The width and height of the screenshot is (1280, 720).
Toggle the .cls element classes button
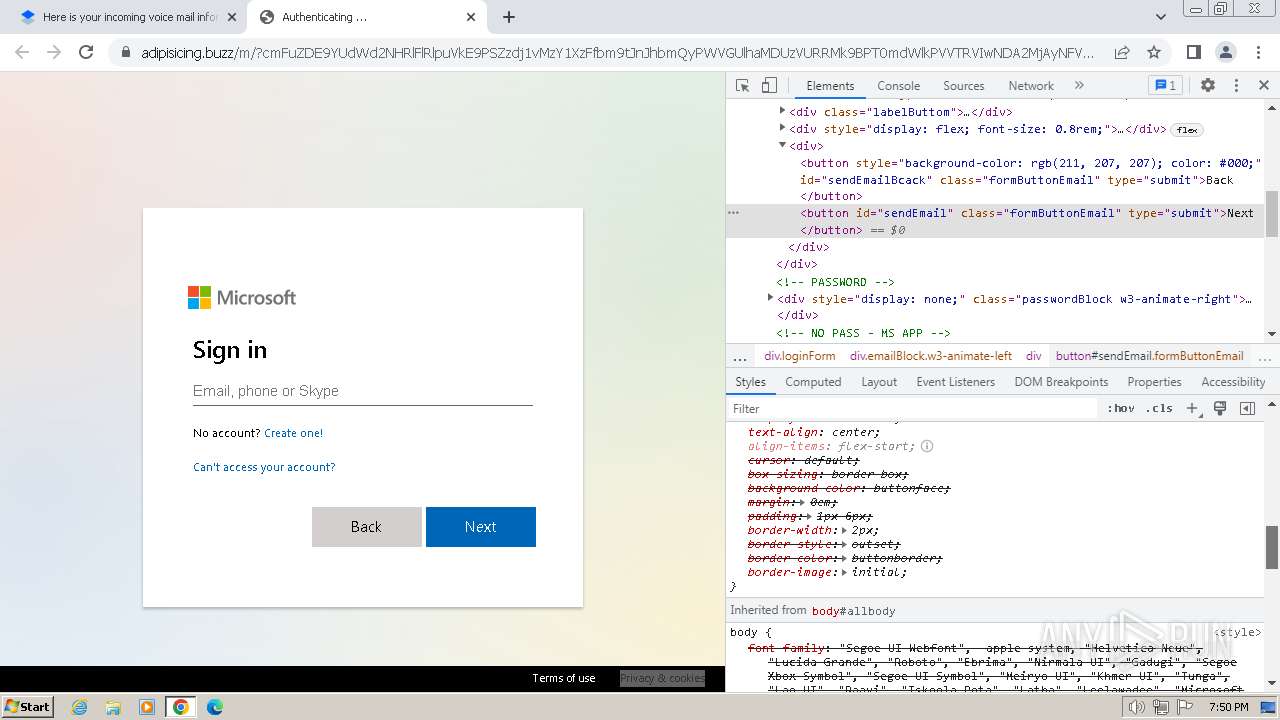[1159, 408]
